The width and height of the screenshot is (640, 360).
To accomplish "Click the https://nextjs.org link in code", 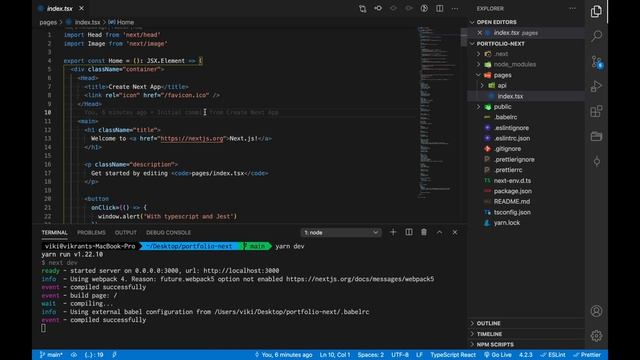I will pyautogui.click(x=192, y=139).
